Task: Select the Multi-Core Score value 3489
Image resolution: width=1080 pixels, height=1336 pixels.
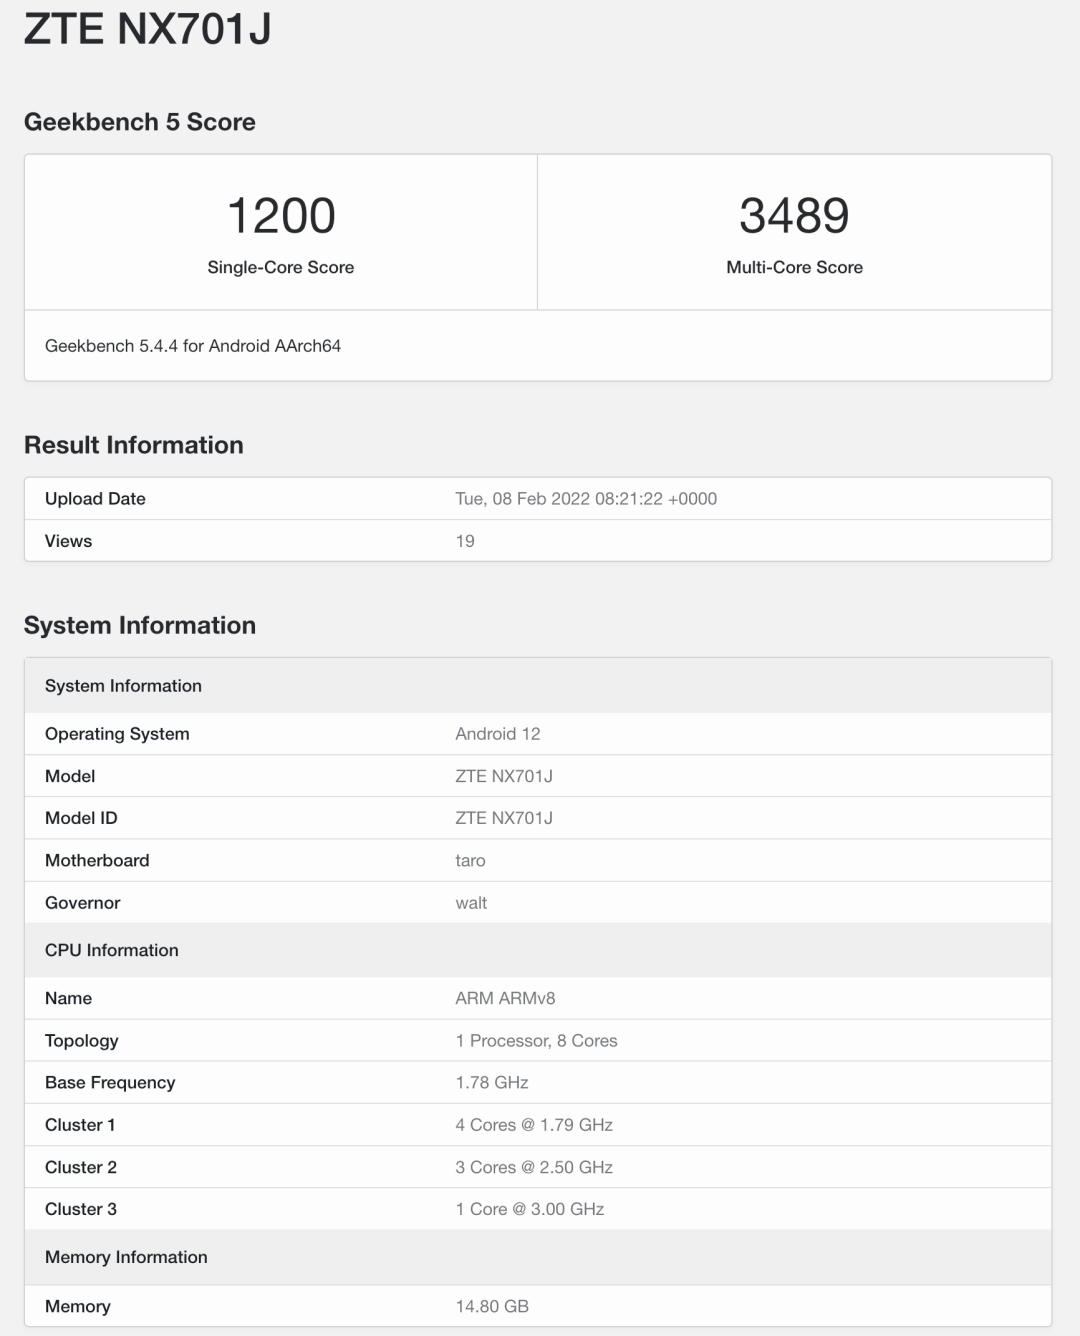Action: [x=794, y=215]
